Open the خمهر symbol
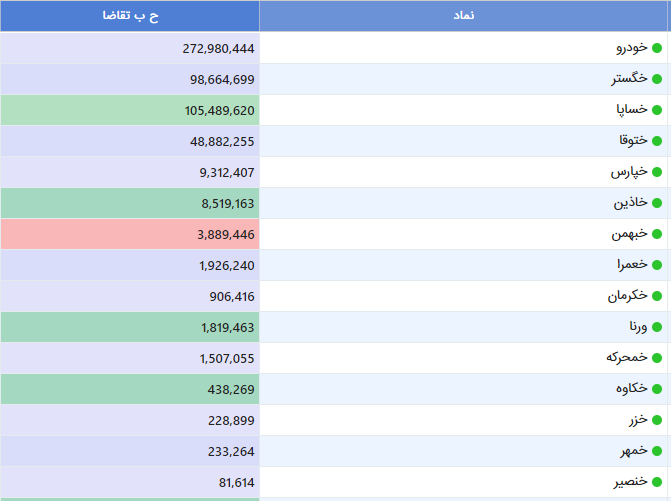 (x=634, y=451)
